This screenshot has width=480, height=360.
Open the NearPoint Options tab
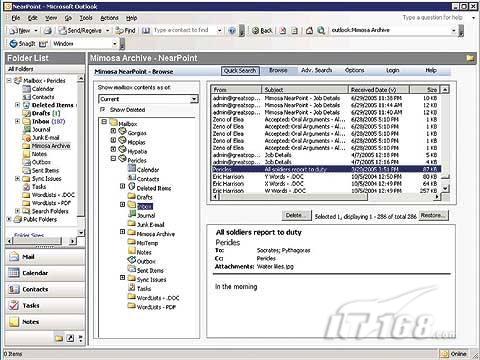(x=354, y=70)
